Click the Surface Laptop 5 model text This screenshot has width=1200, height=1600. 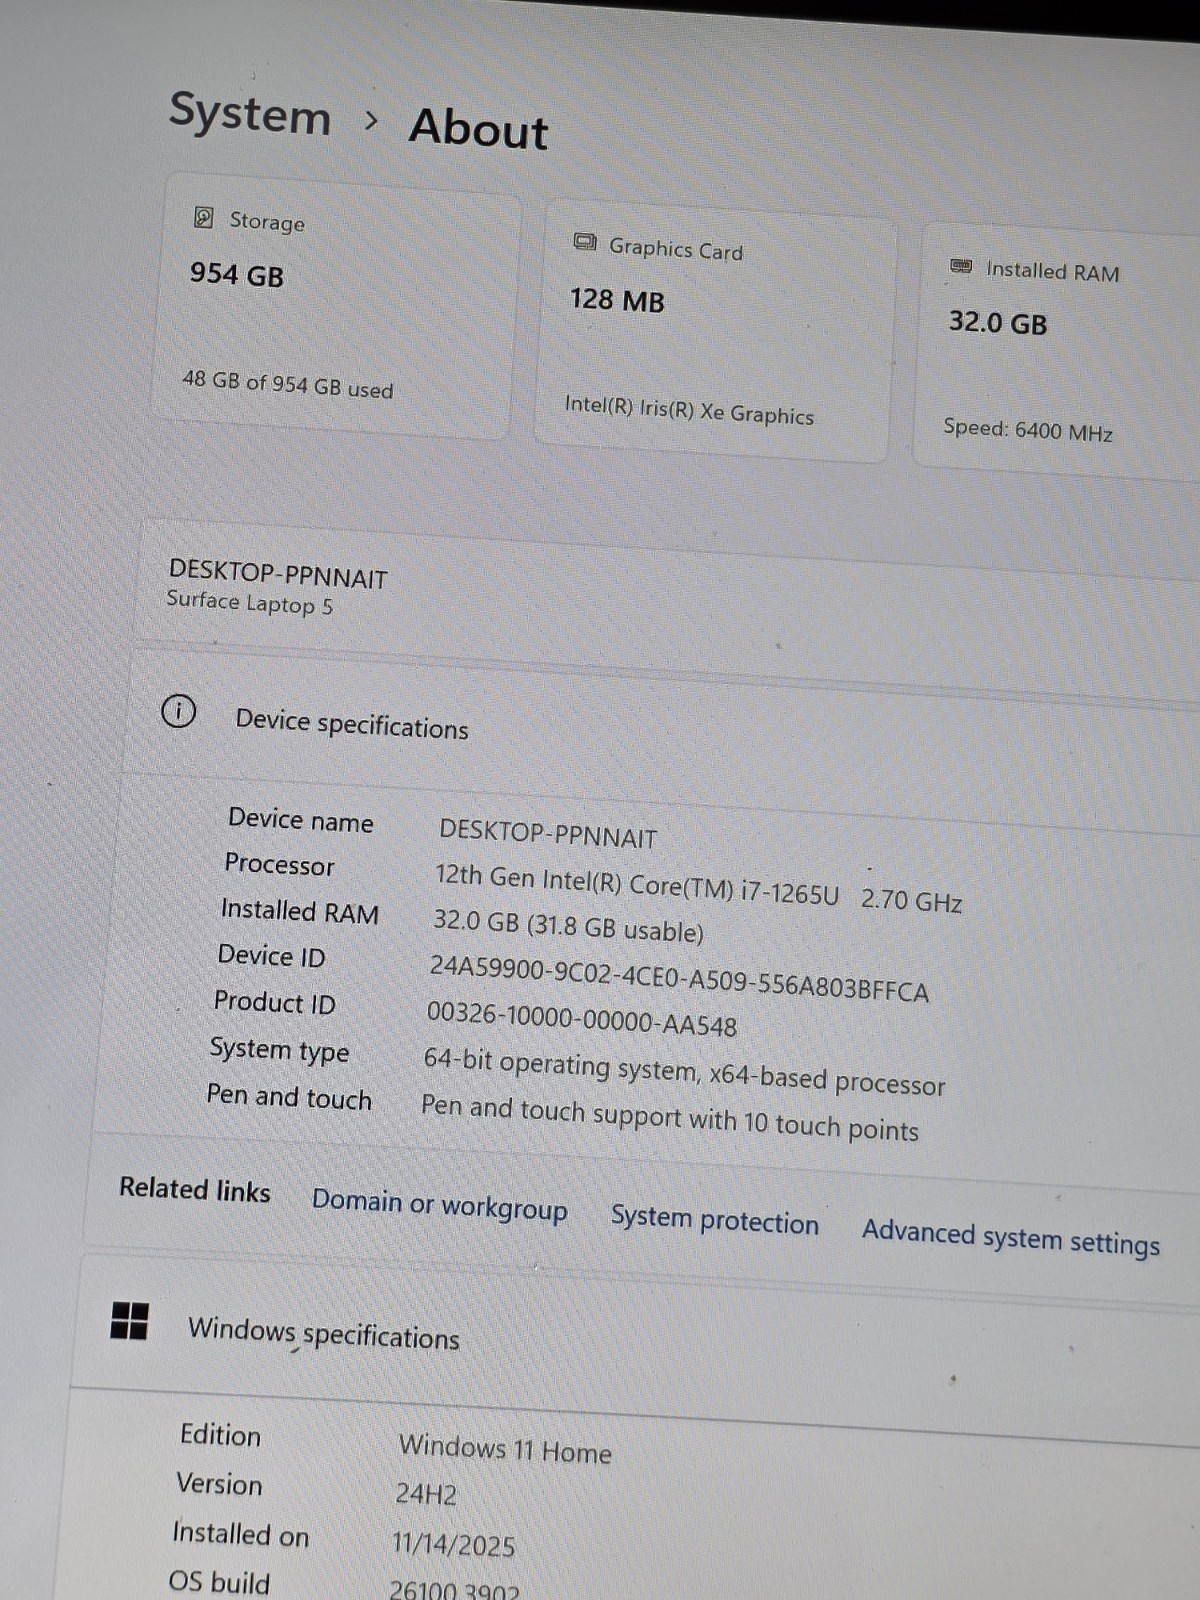[x=250, y=603]
